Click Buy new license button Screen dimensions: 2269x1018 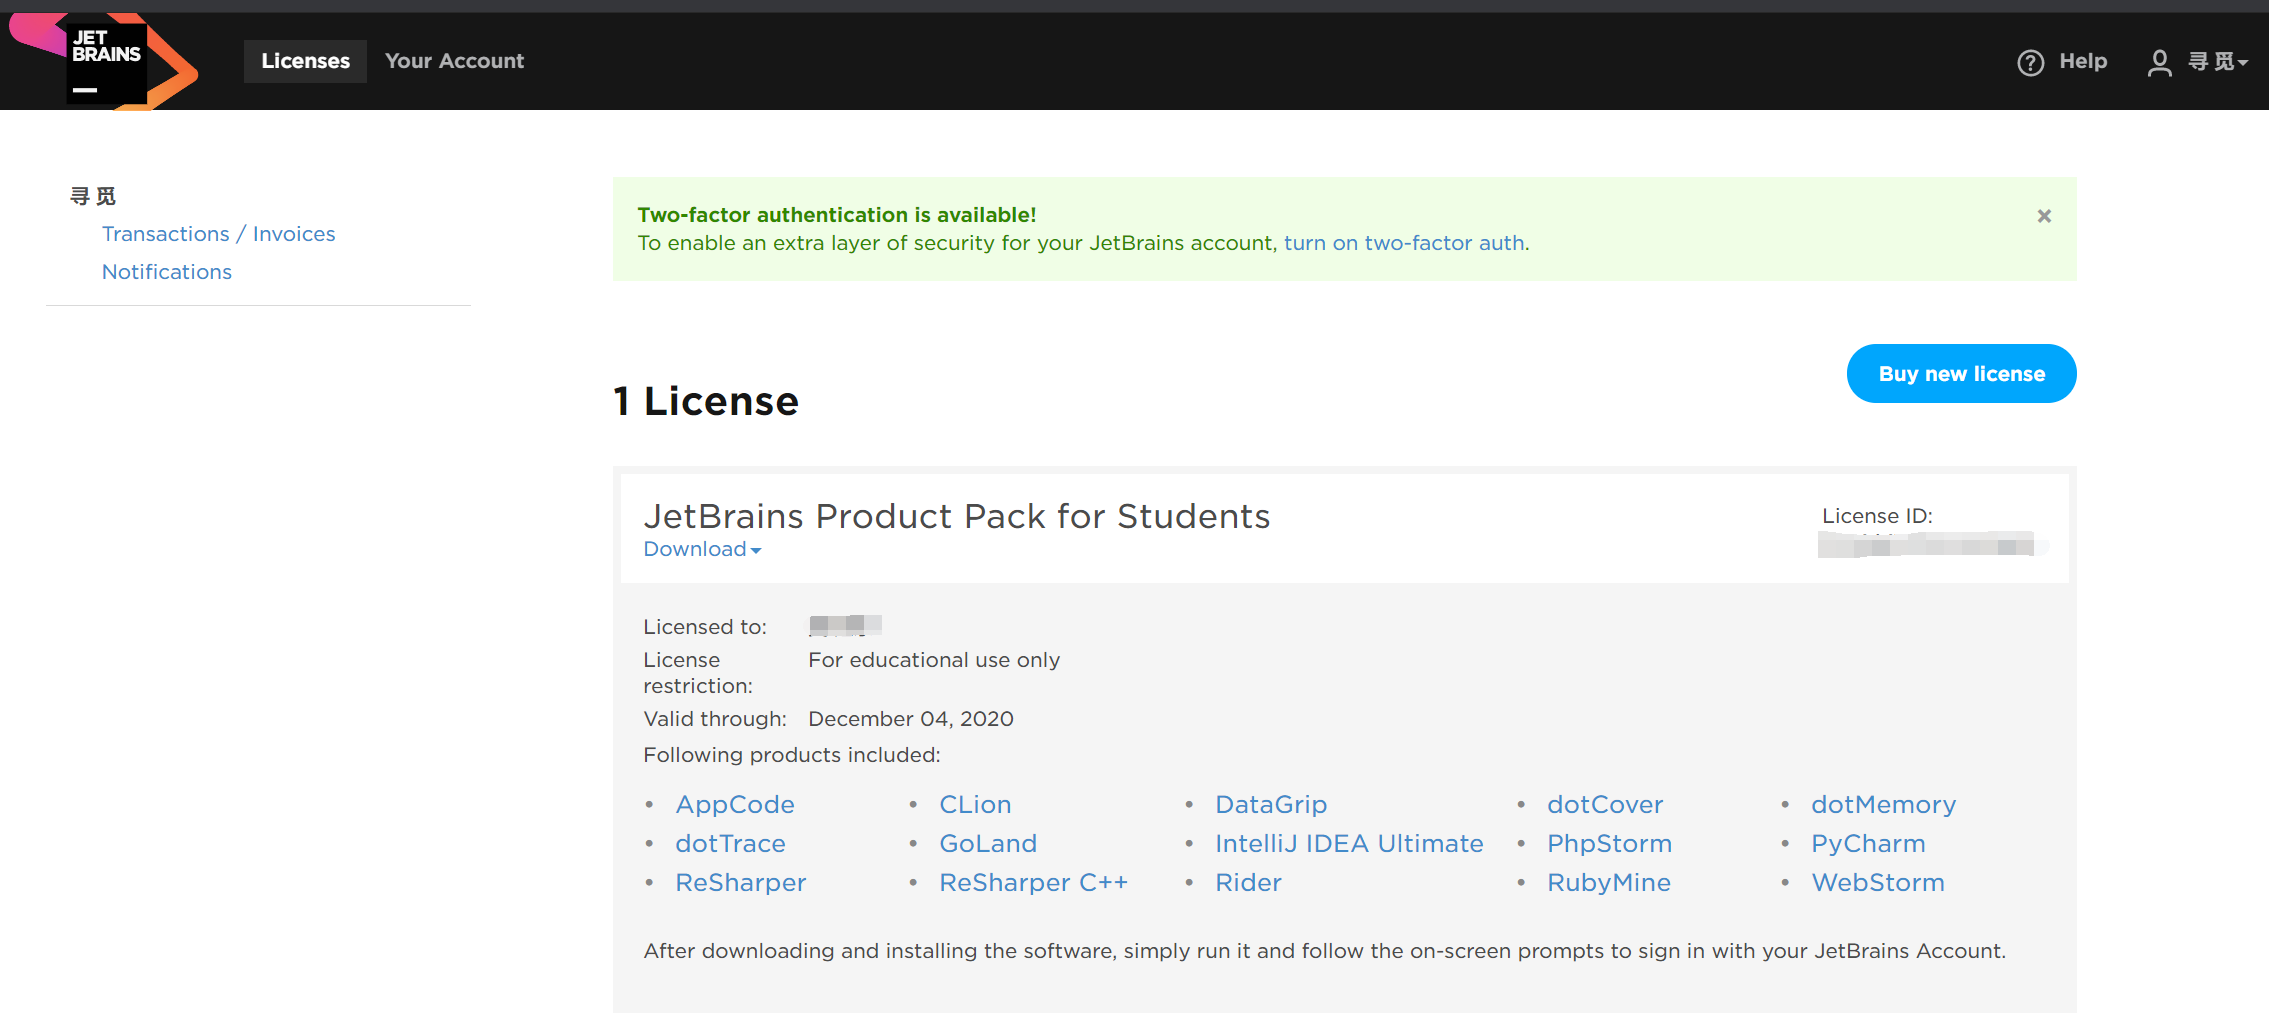[x=1961, y=374]
